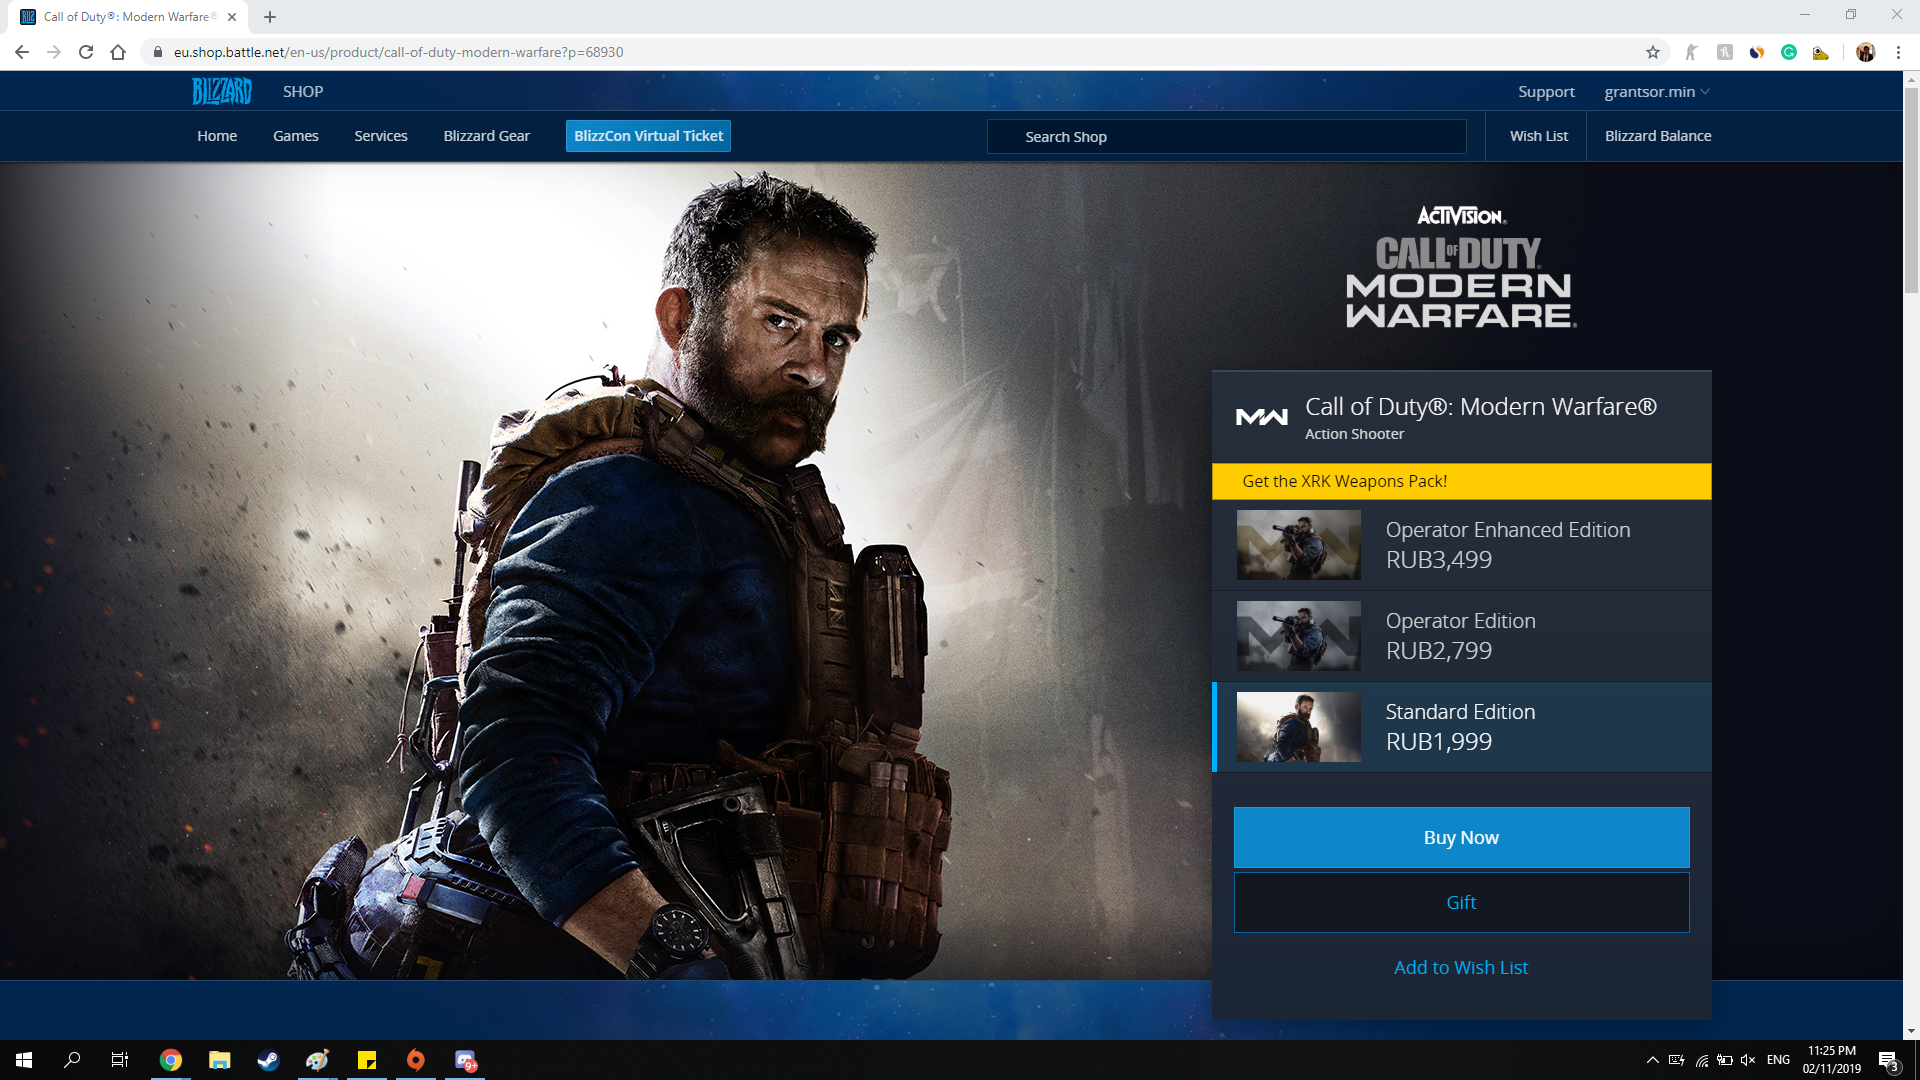Open the Games menu
1920x1080 pixels.
(x=296, y=136)
